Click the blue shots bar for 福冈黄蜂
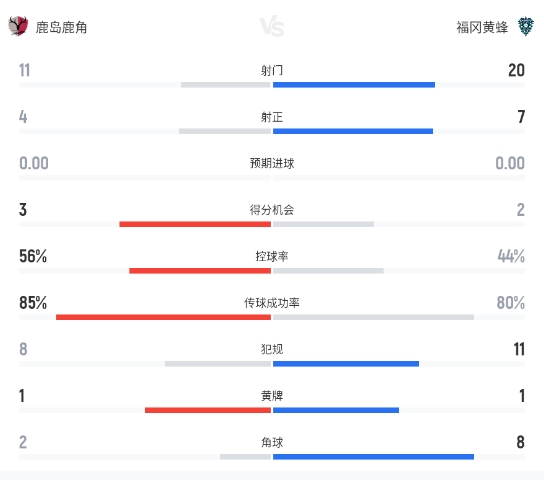544x492 pixels. 354,85
